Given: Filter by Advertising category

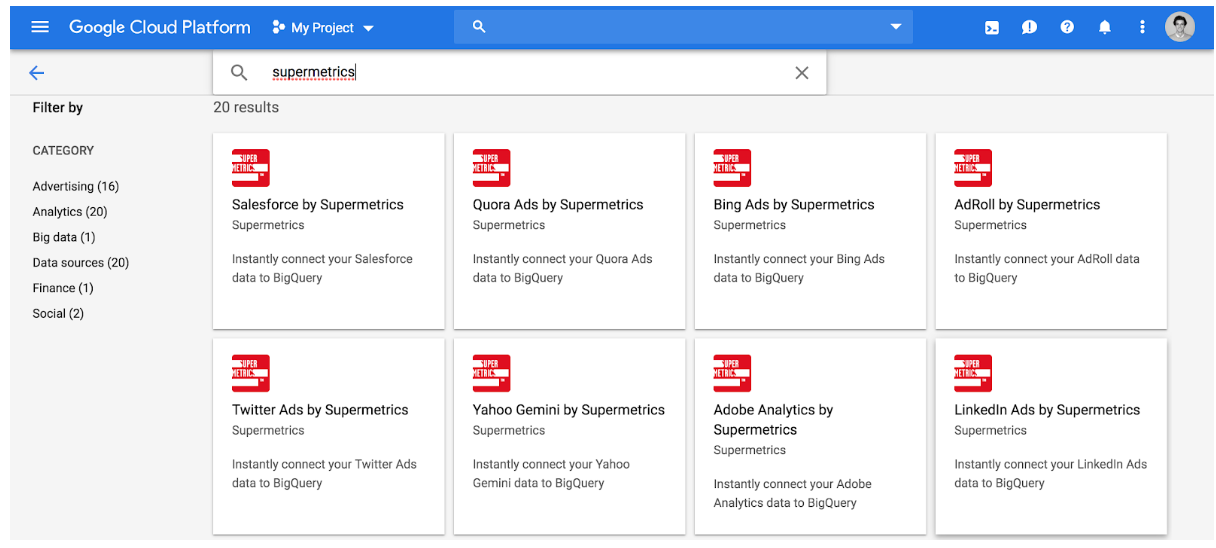Looking at the screenshot, I should (76, 187).
